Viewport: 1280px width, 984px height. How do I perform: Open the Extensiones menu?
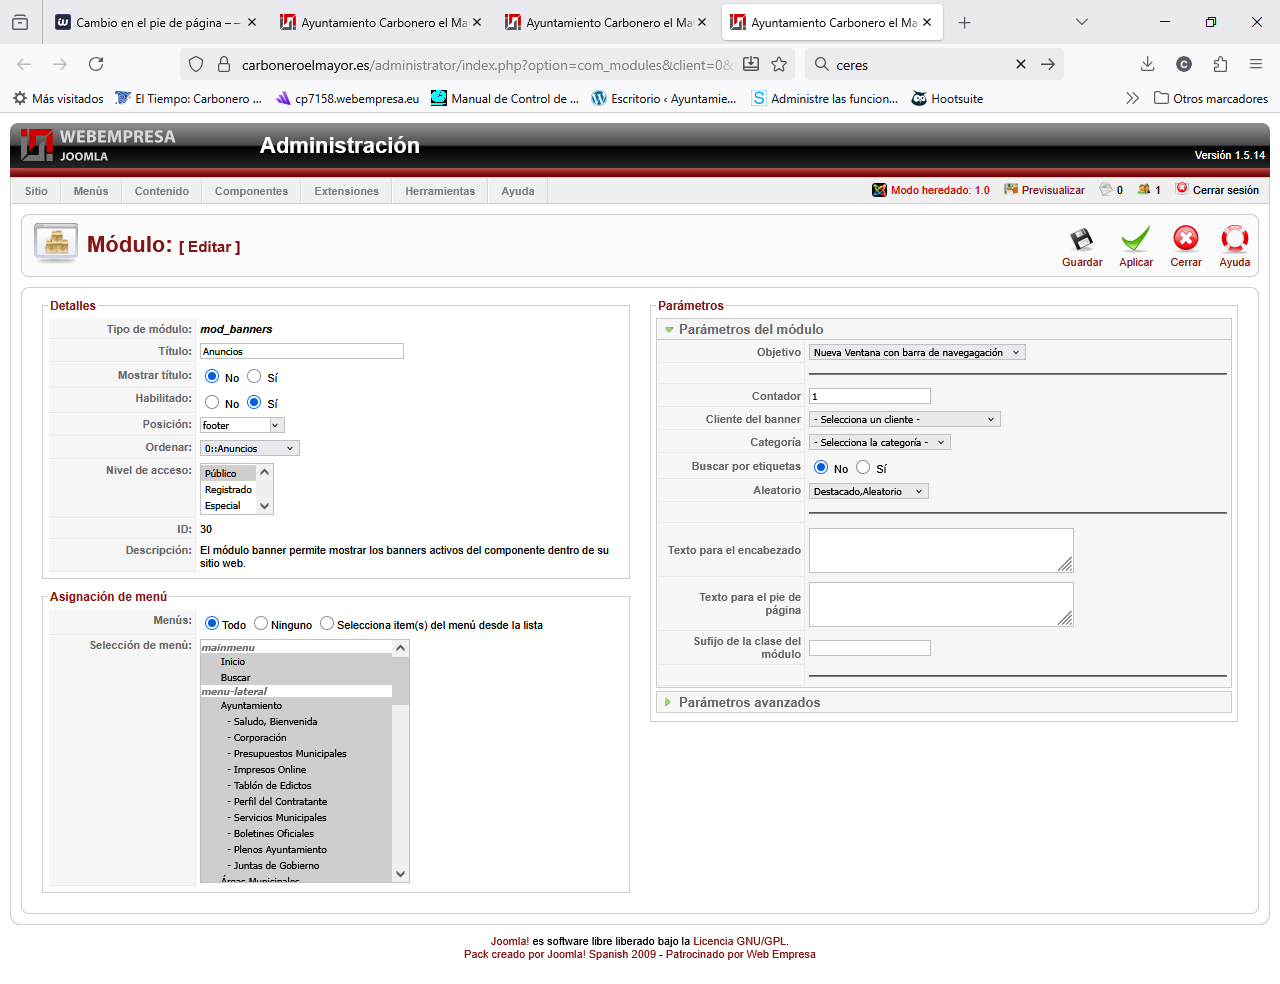coord(346,191)
